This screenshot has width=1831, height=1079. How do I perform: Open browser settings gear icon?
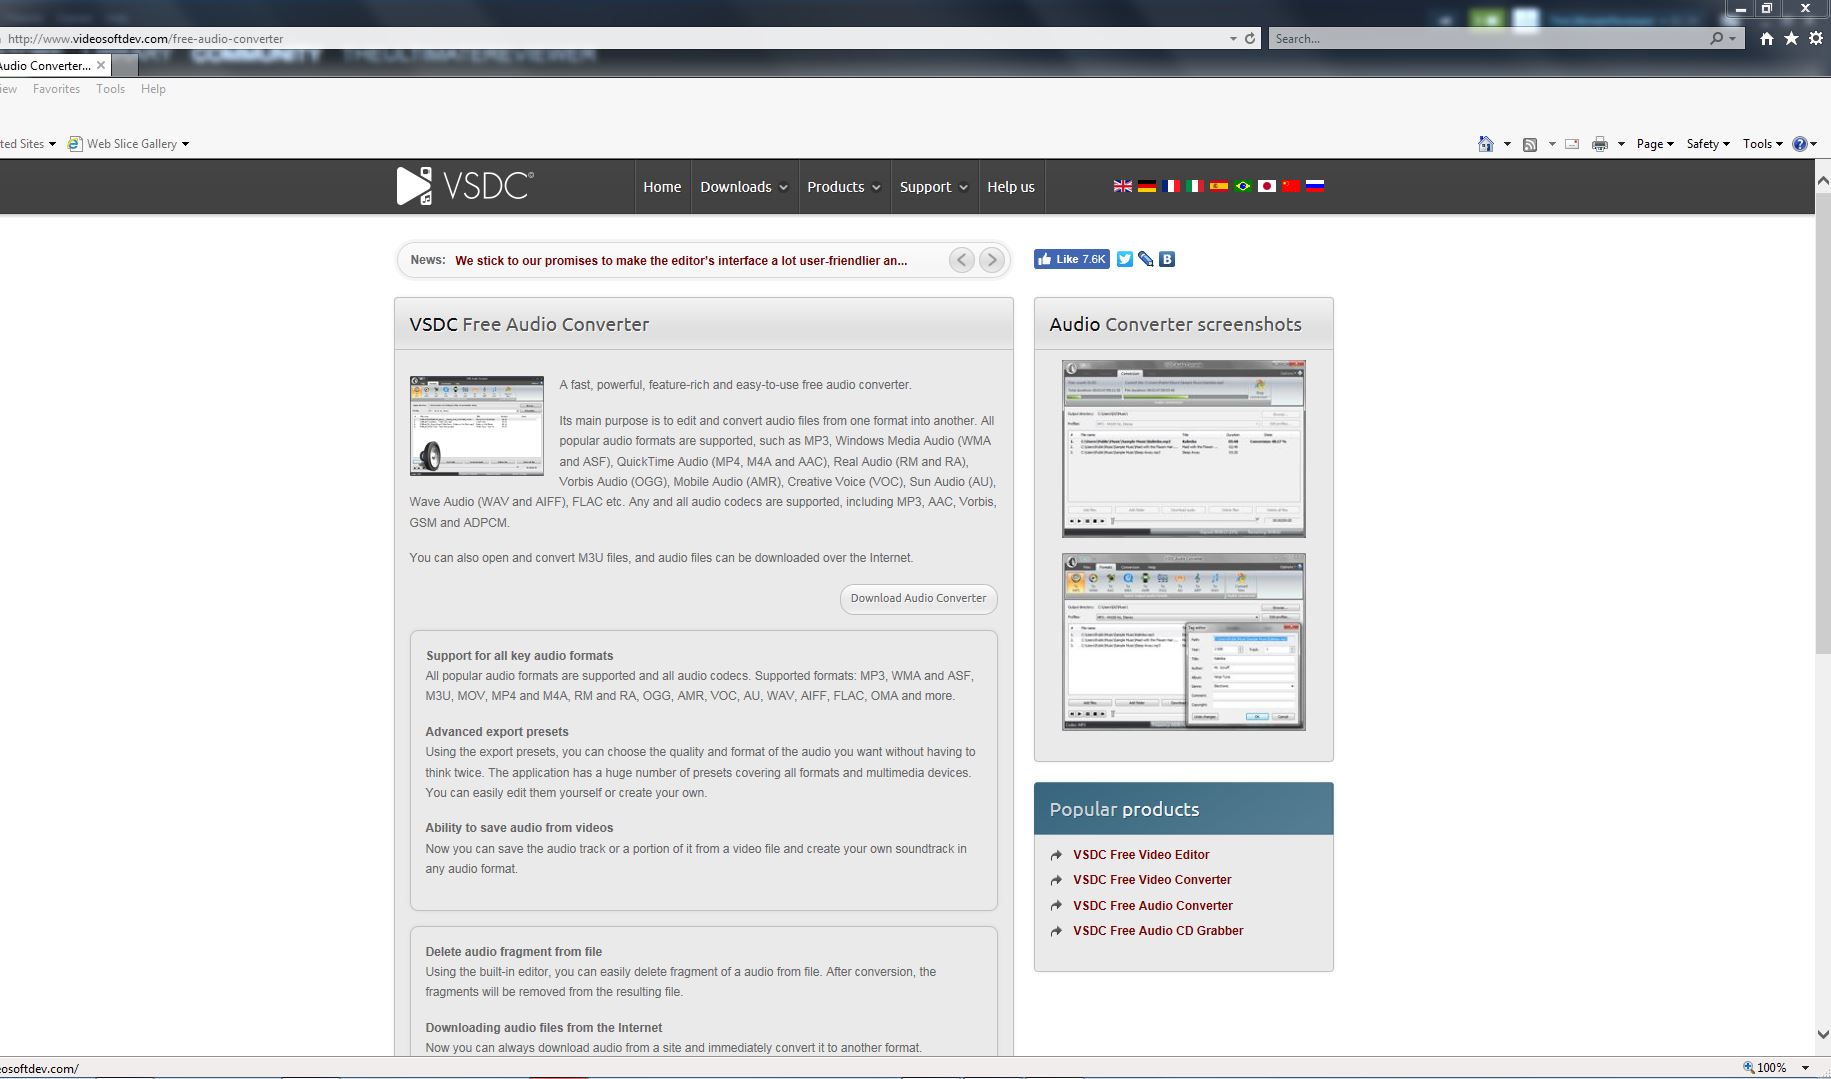click(x=1816, y=38)
